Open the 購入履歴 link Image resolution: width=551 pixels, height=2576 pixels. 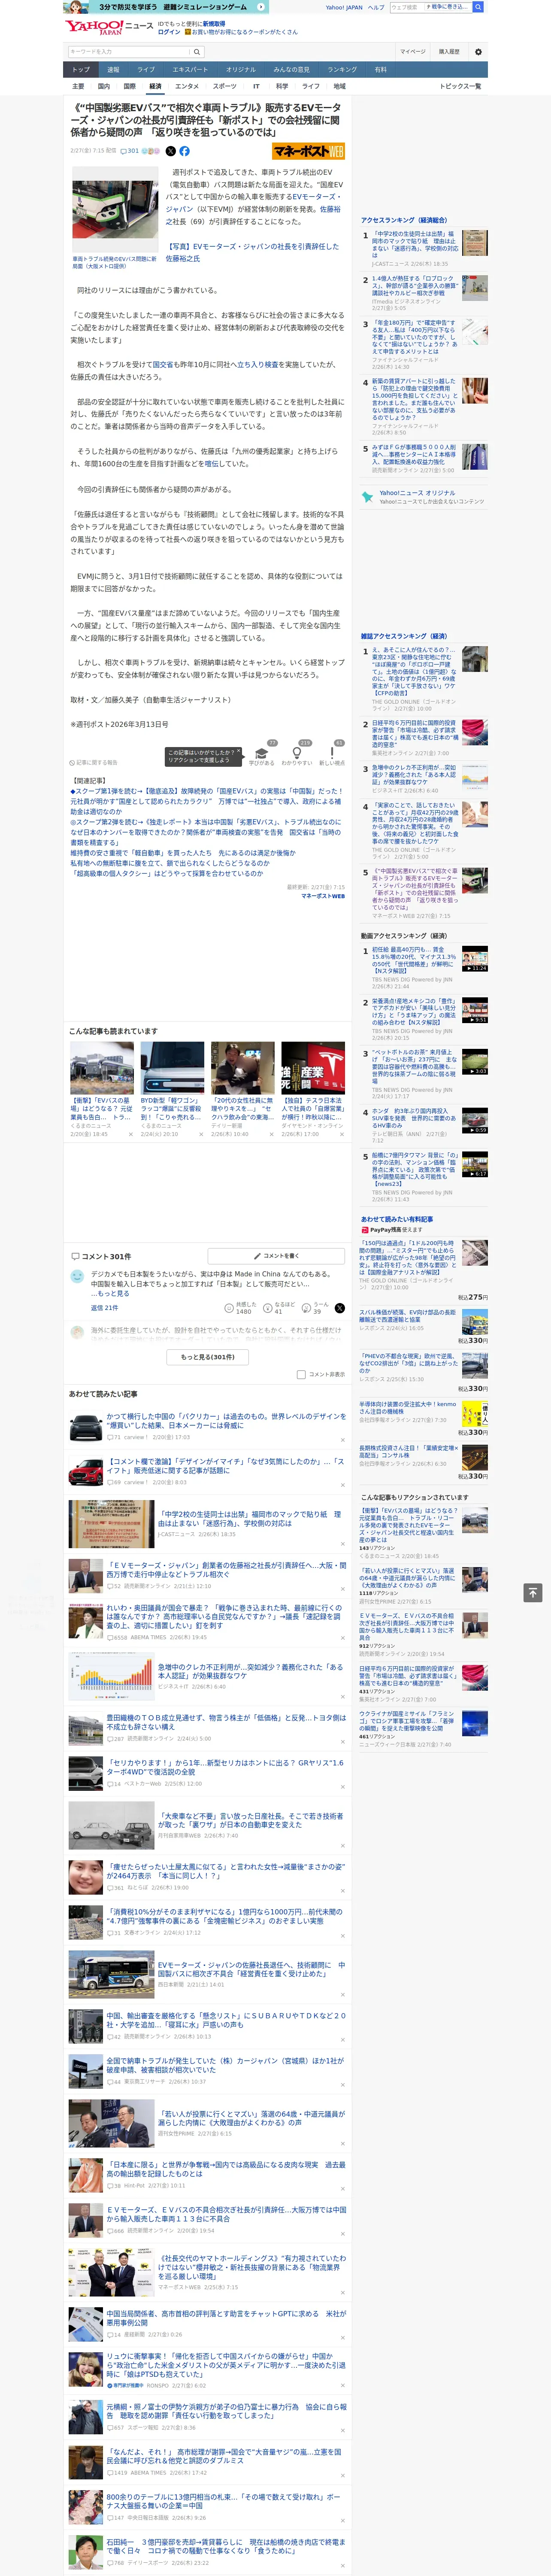click(x=449, y=52)
